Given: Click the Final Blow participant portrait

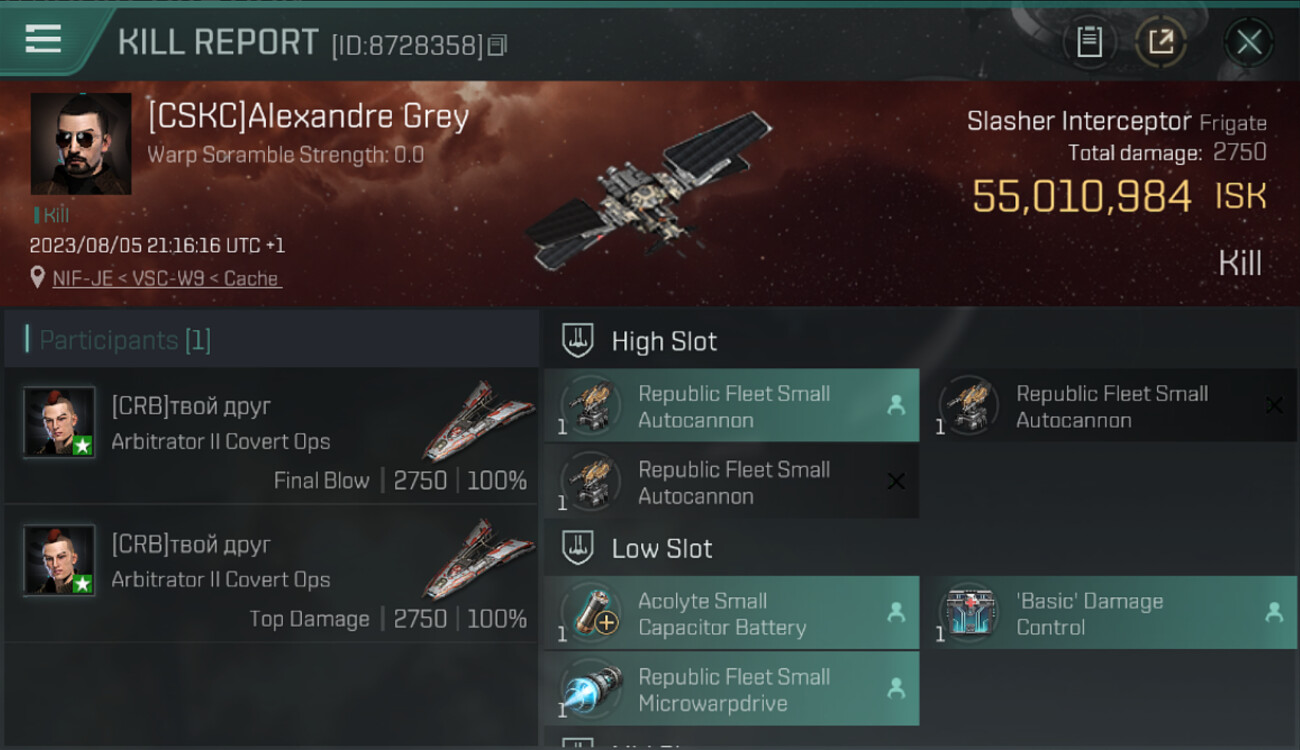Looking at the screenshot, I should coord(59,422).
